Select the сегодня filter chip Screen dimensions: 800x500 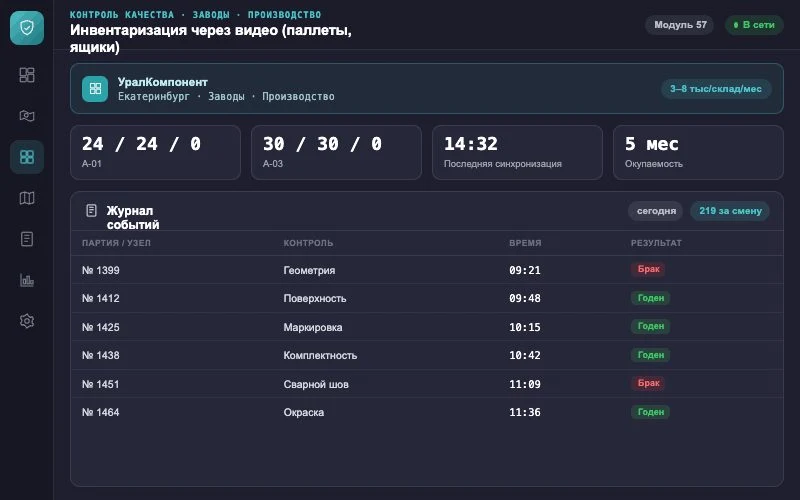pos(656,211)
